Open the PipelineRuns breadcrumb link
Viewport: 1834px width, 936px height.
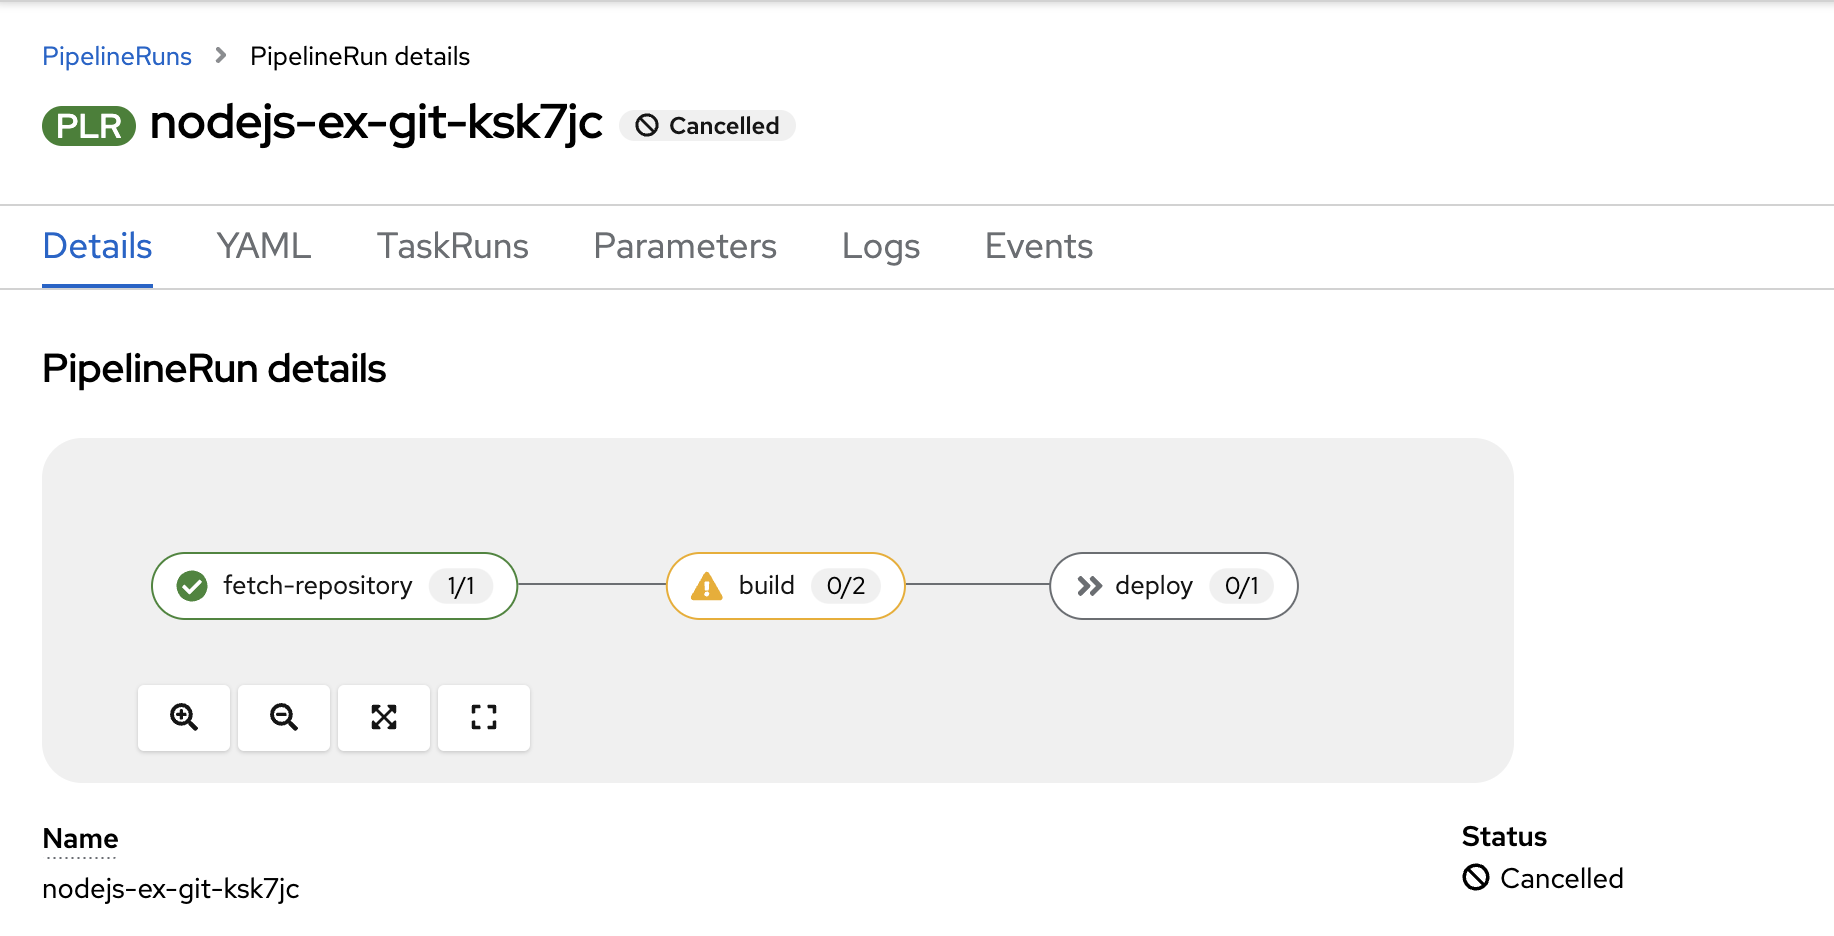pyautogui.click(x=117, y=56)
